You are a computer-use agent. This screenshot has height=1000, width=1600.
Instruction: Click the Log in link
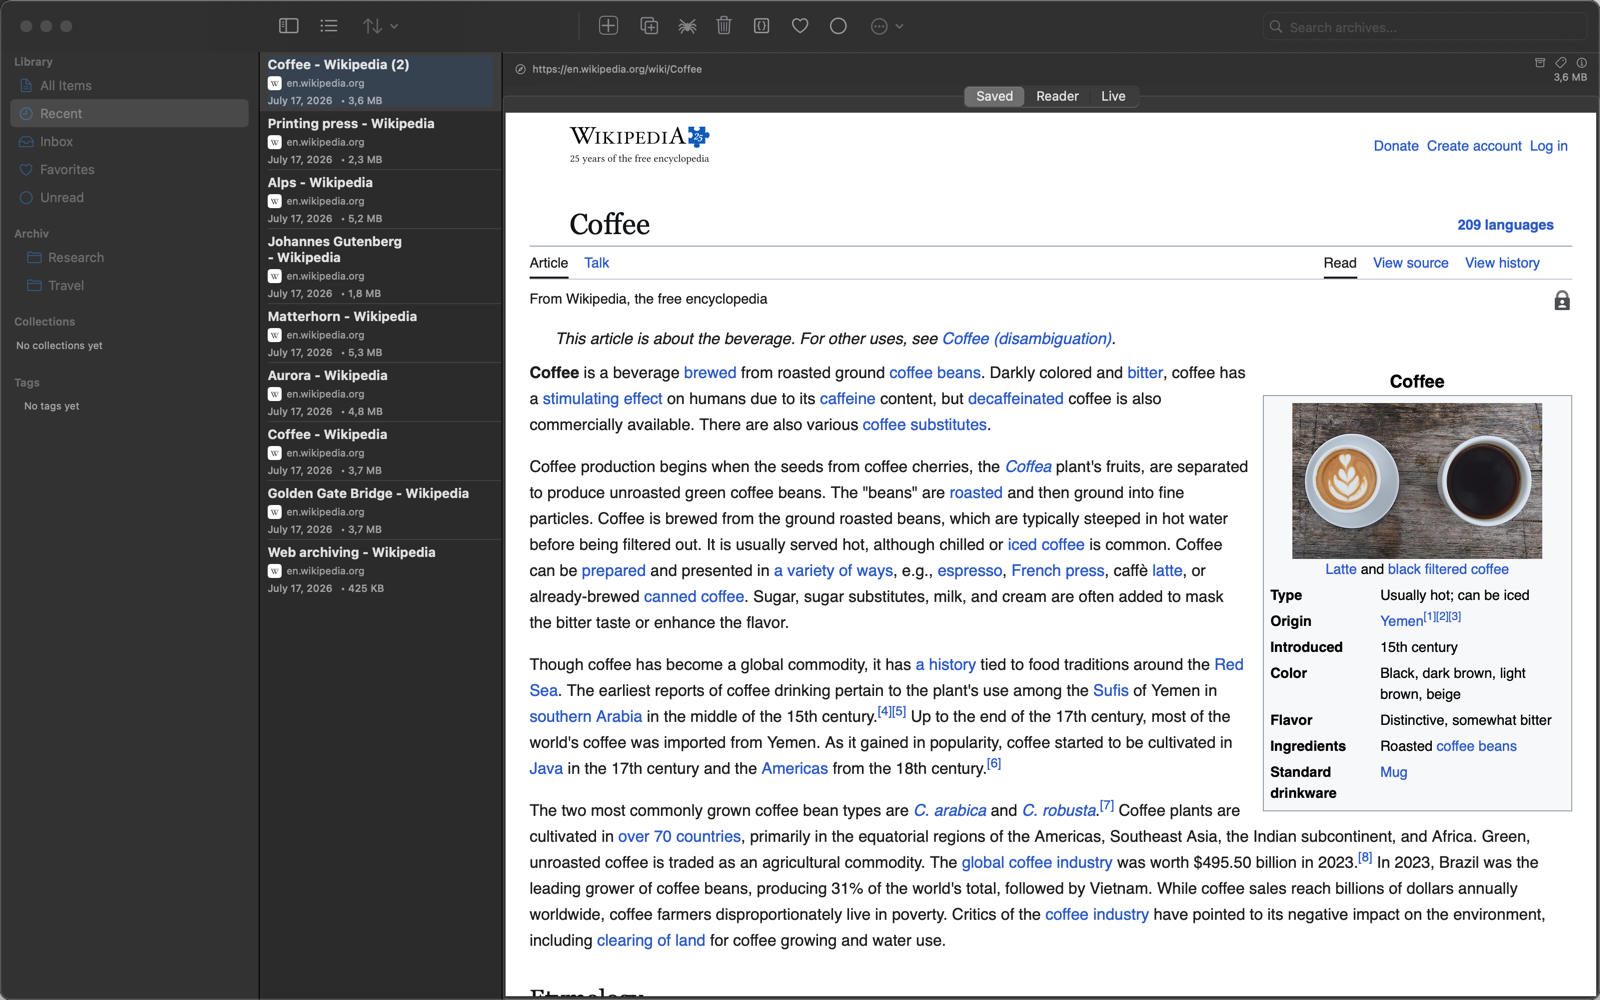(x=1549, y=146)
